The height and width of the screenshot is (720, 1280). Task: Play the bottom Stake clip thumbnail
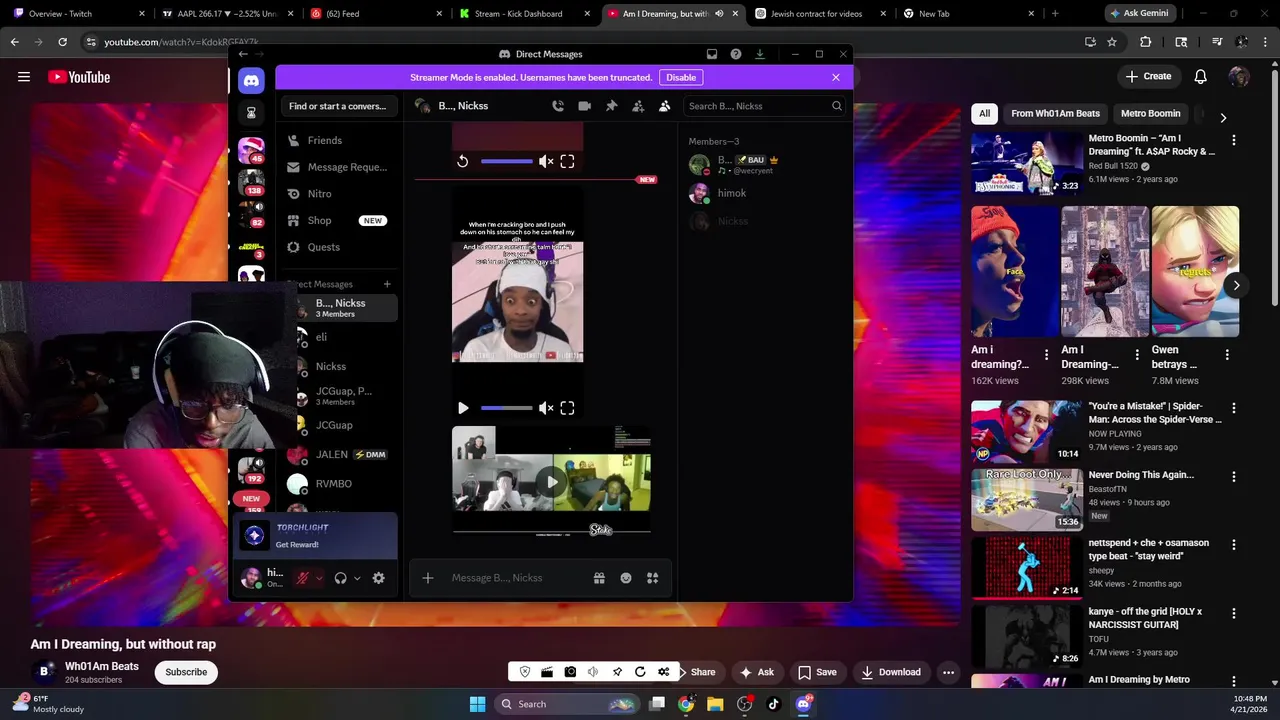(x=551, y=482)
